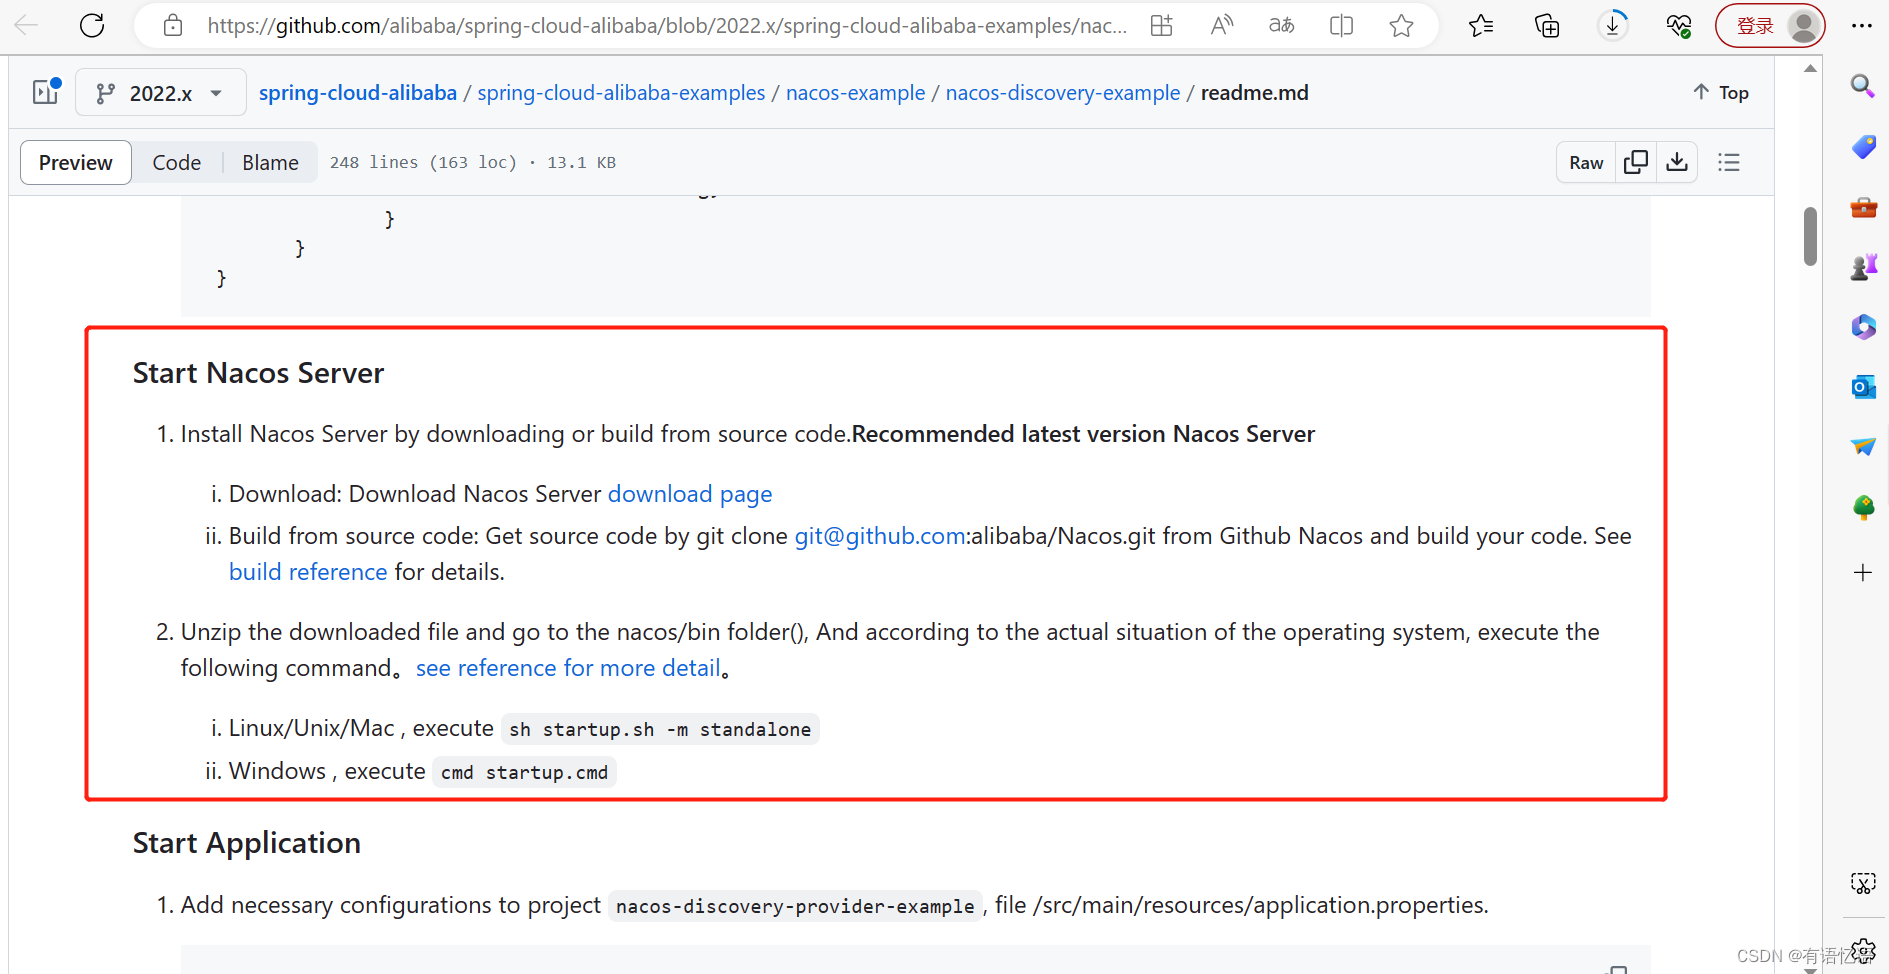Open the translate page icon
The image size is (1889, 974).
1281,26
